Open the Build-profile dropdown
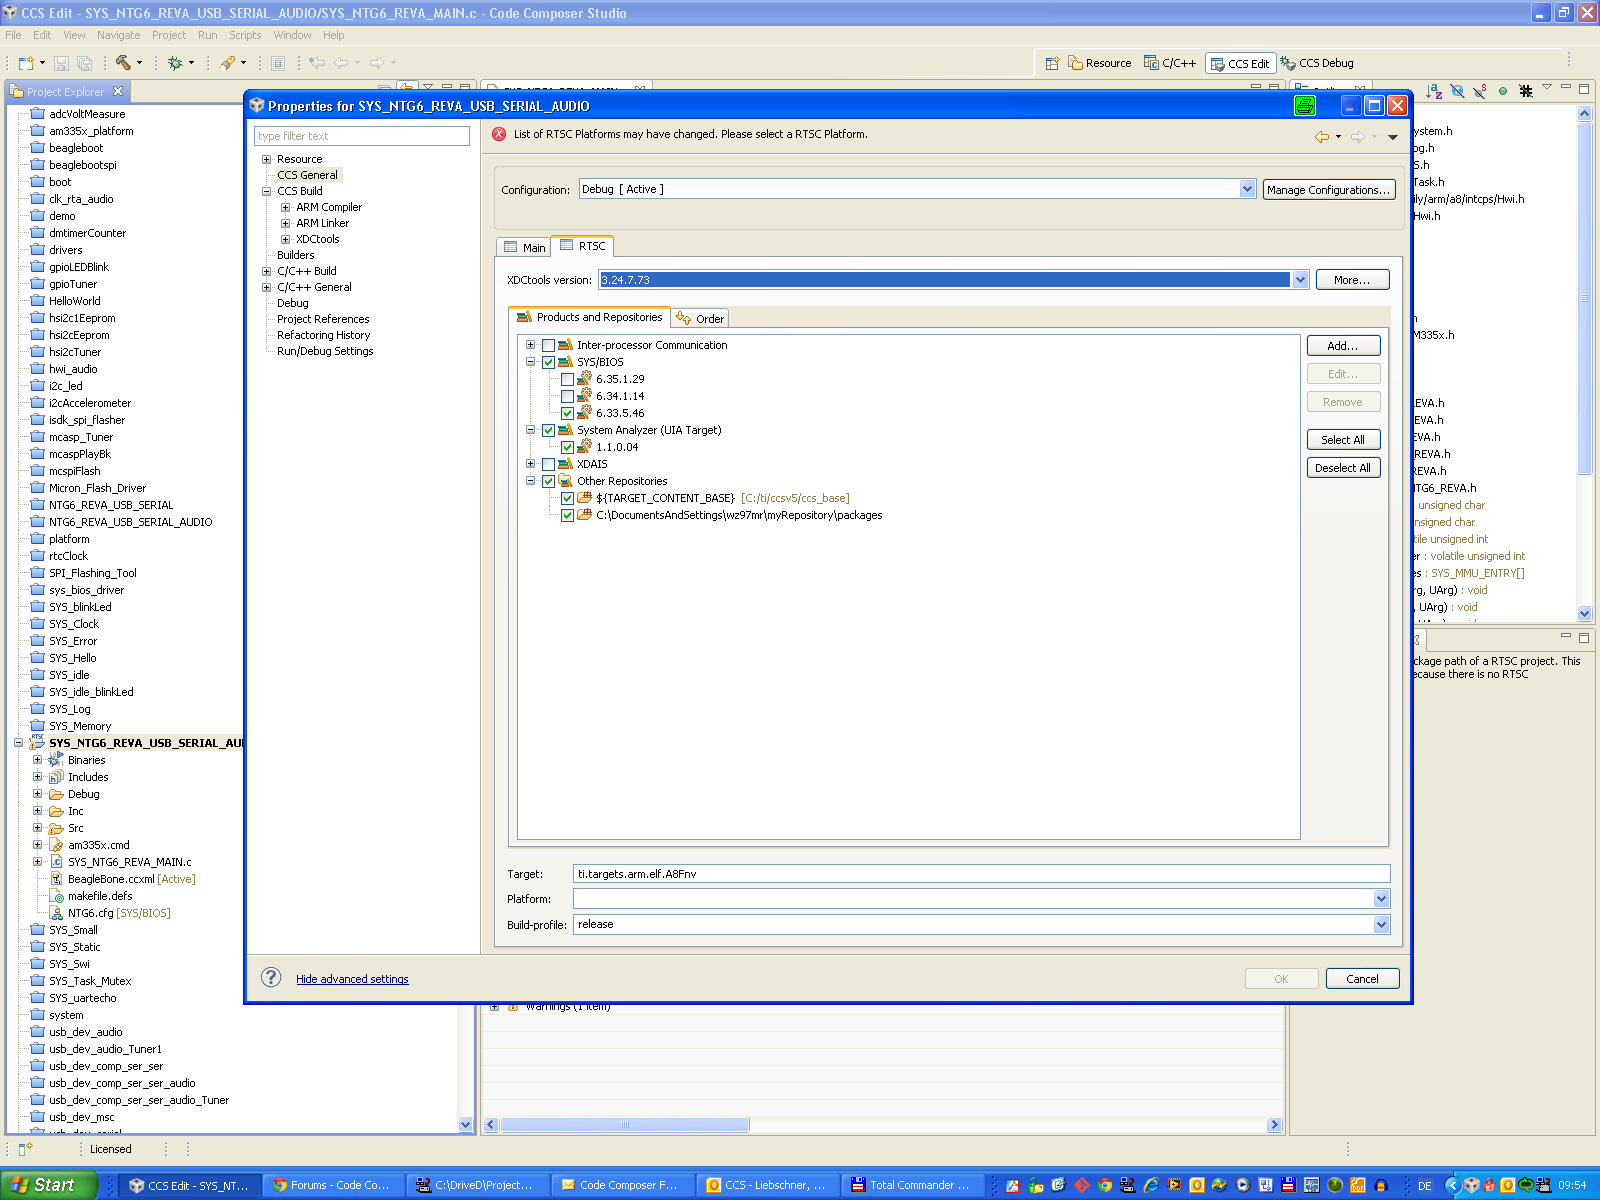The image size is (1600, 1200). [x=1381, y=925]
